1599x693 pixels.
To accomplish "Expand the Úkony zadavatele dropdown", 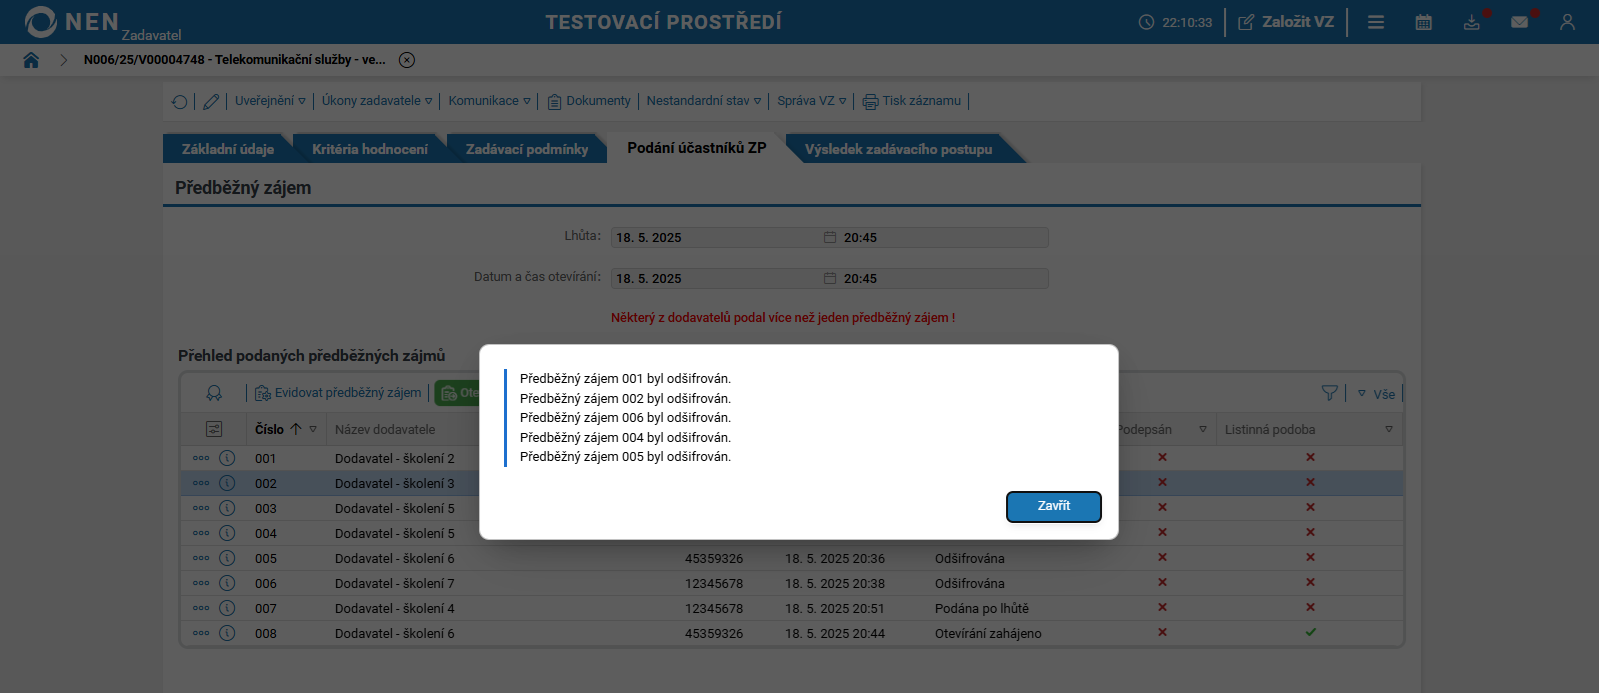I will [377, 101].
